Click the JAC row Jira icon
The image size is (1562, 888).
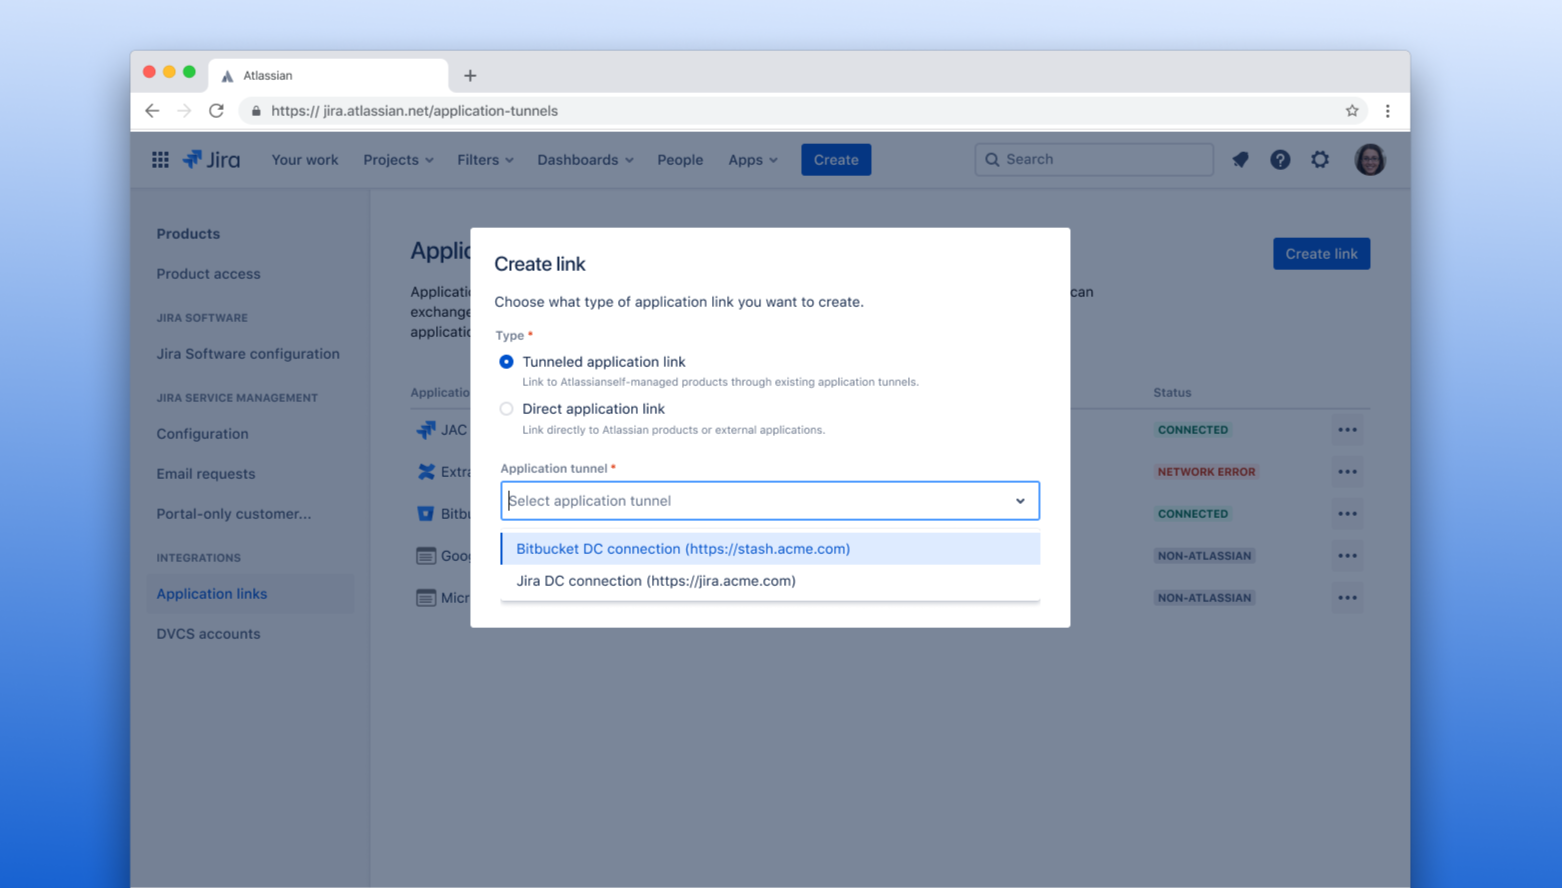click(426, 430)
